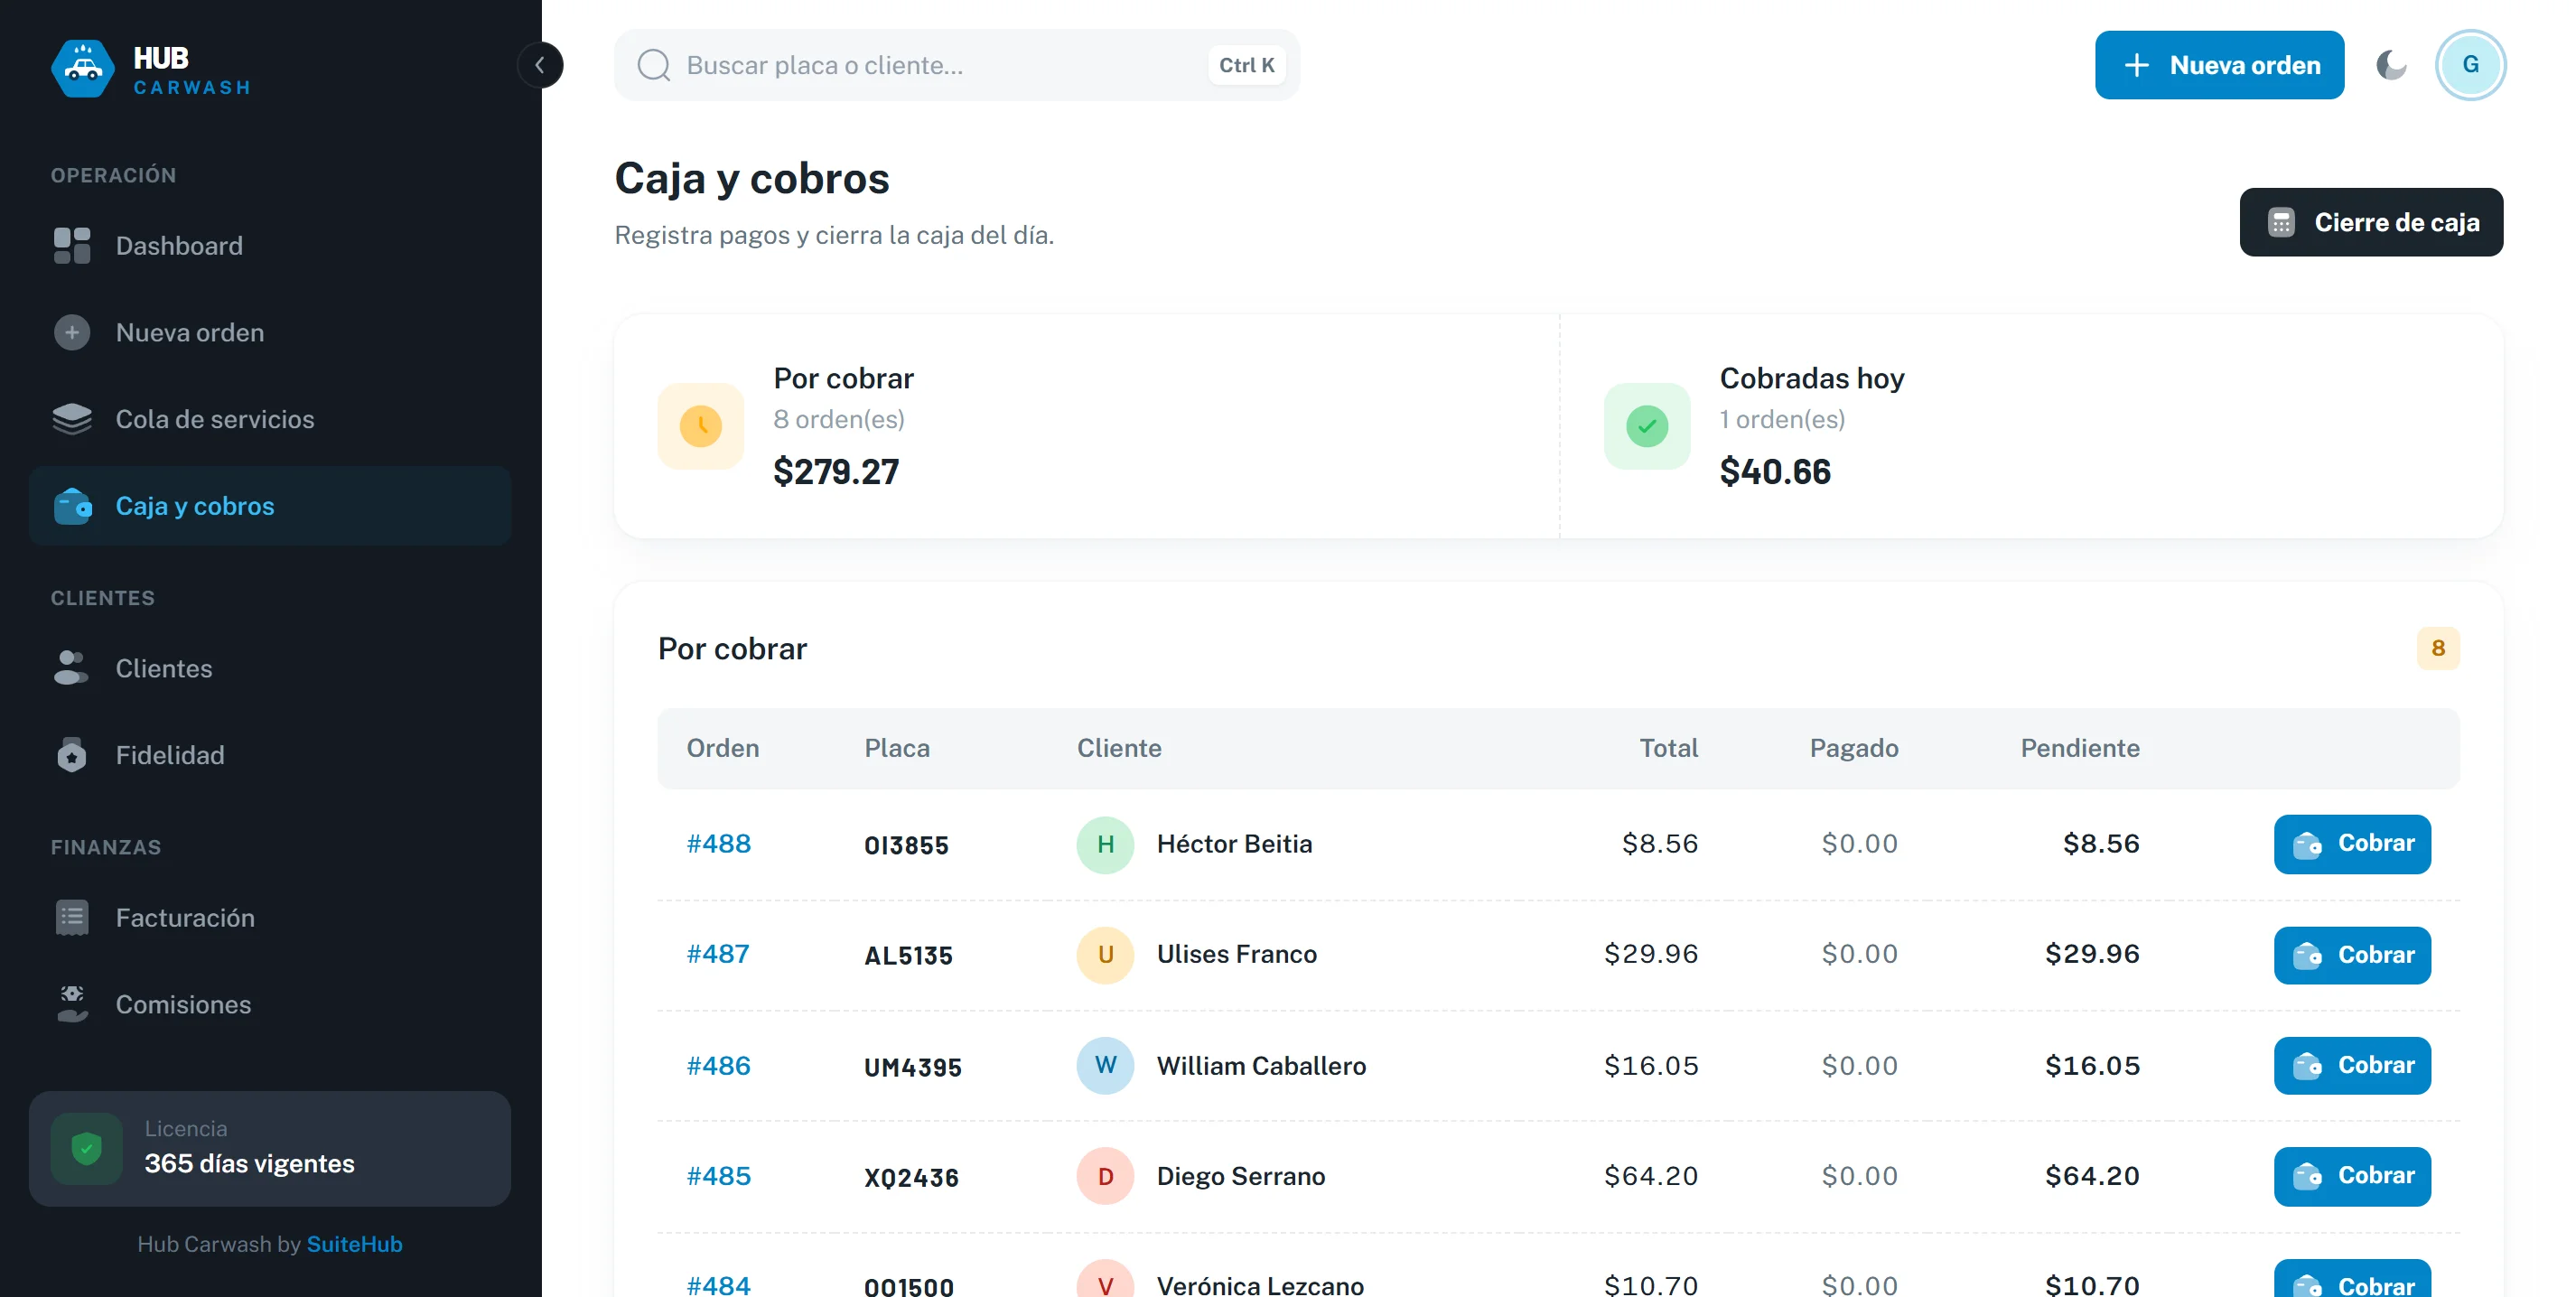Screen dimensions: 2576x1297
Task: Click the Por cobrar clock icon
Action: 701,427
